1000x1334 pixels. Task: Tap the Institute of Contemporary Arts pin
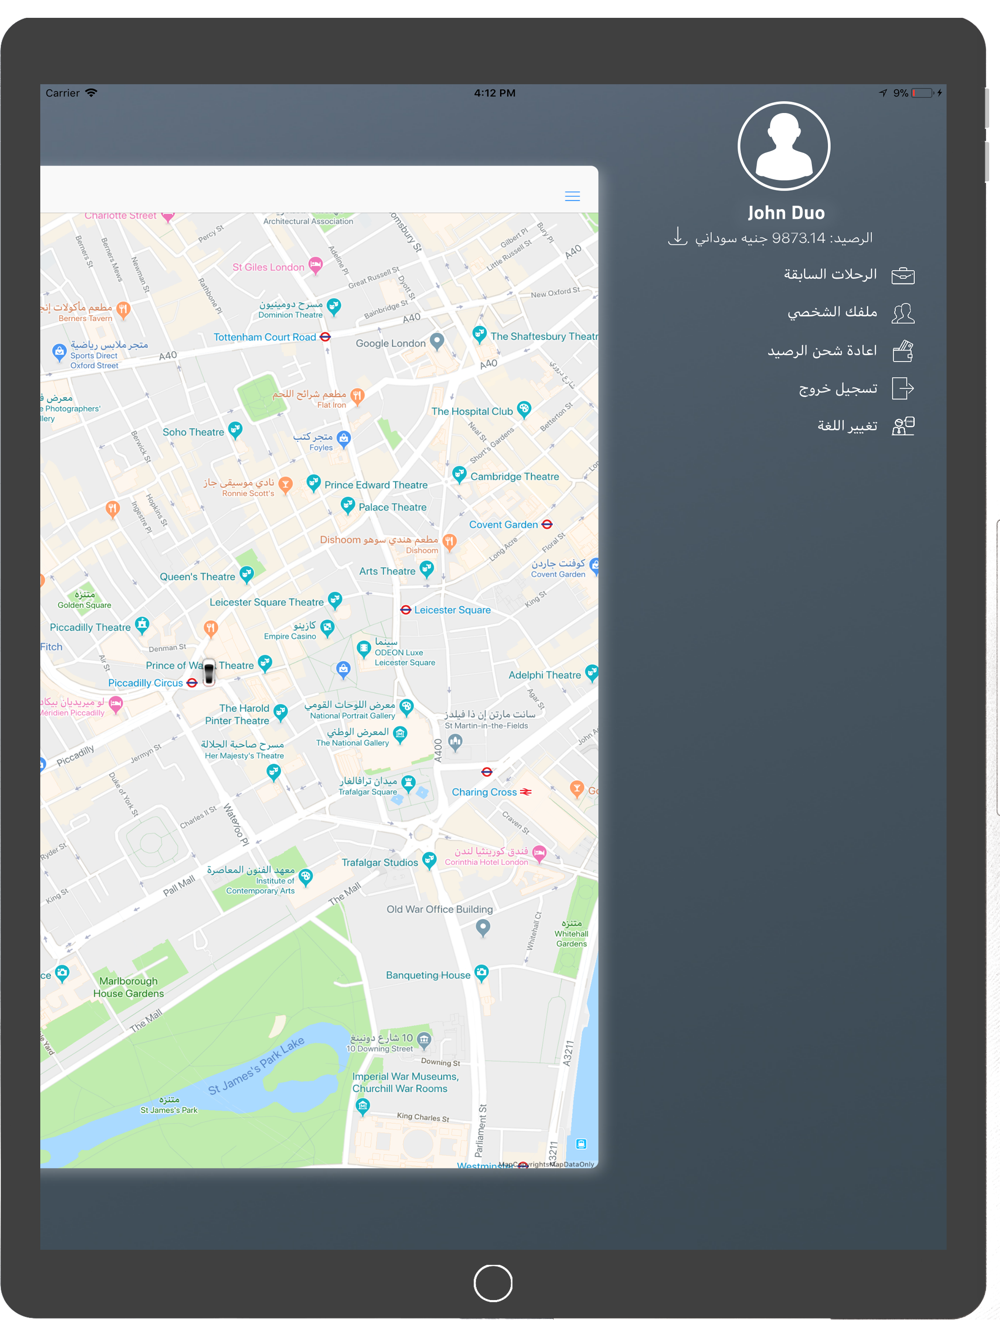306,877
